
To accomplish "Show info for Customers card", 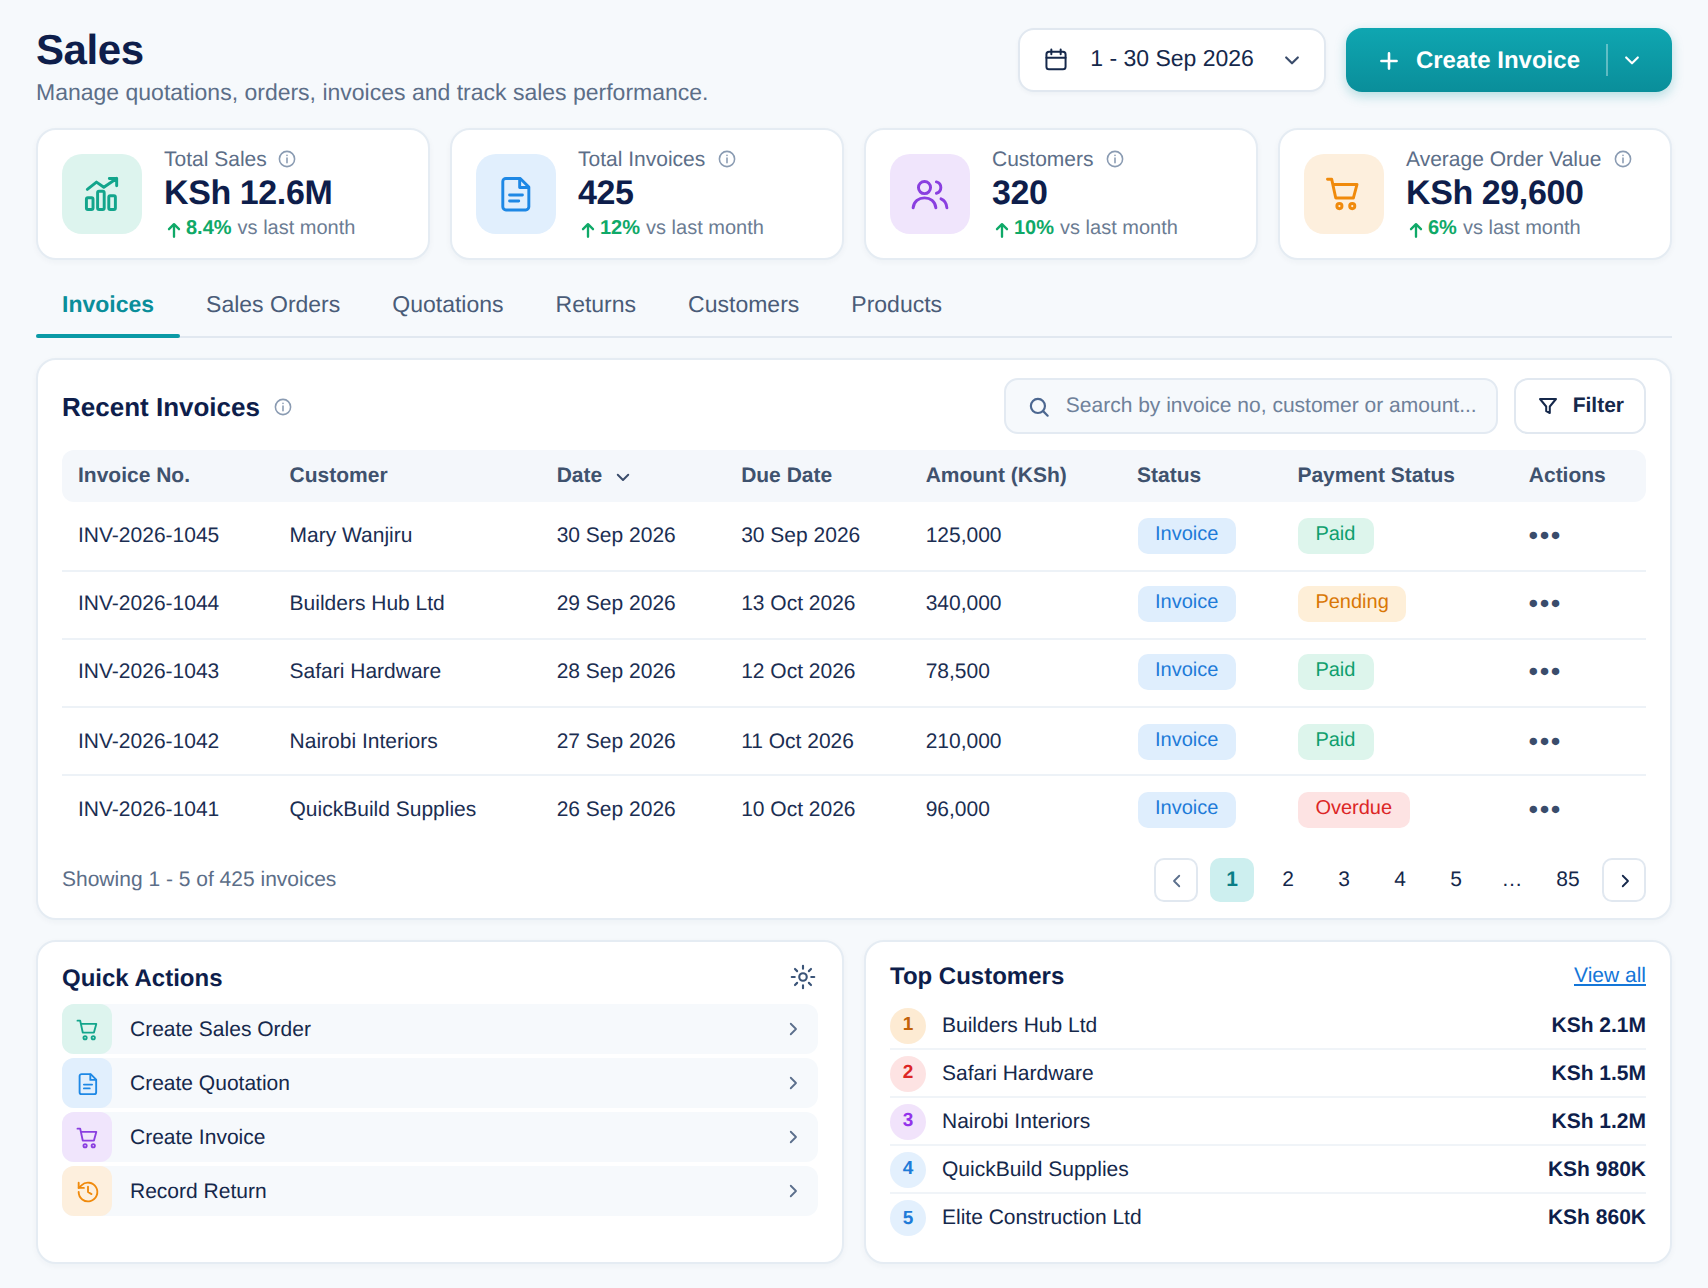I will (1115, 159).
